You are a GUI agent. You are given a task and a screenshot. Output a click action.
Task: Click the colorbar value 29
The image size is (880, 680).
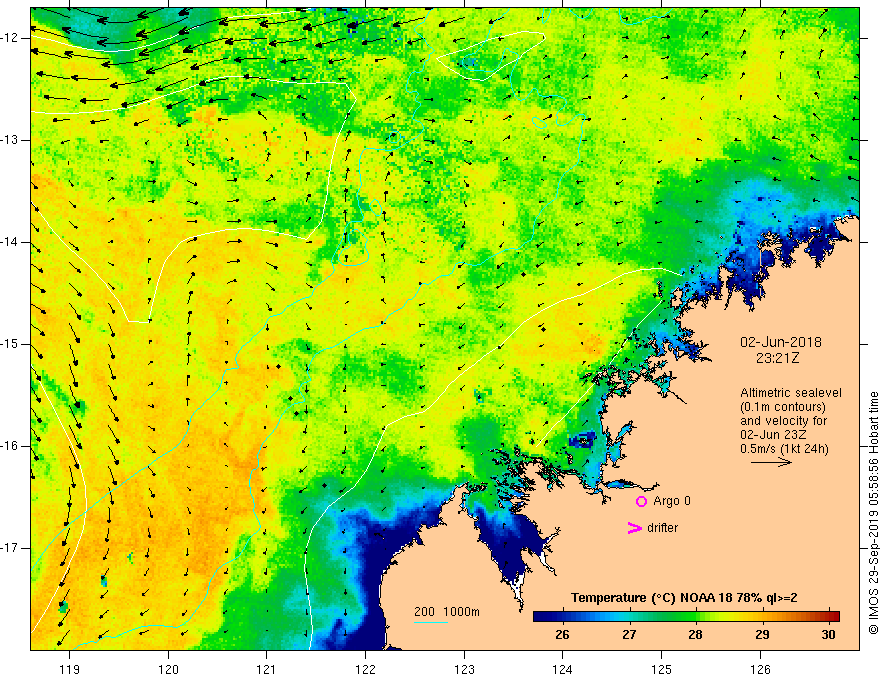tap(762, 635)
